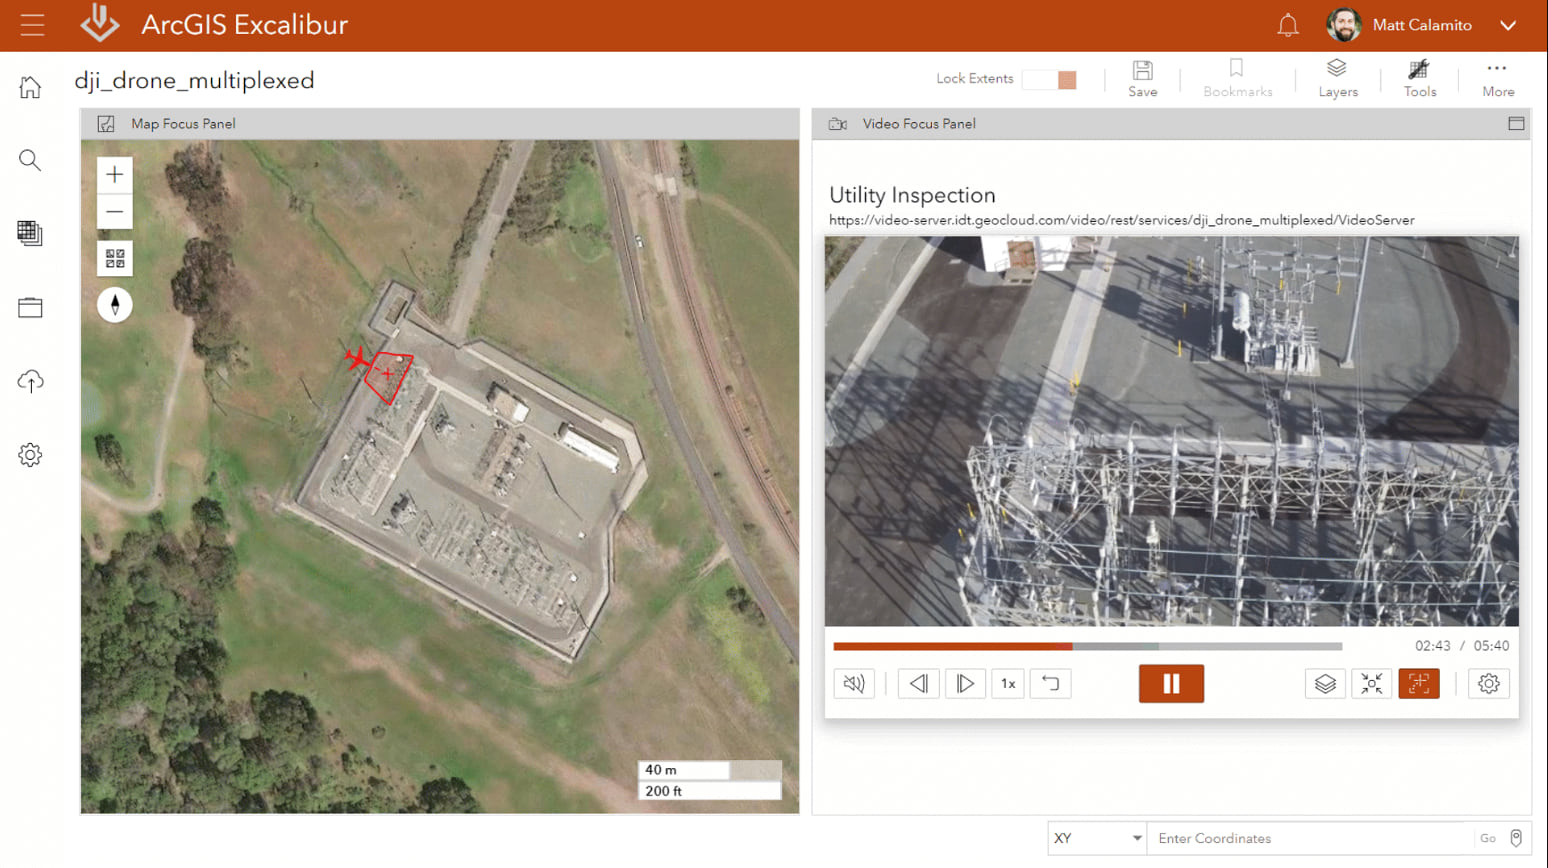This screenshot has width=1548, height=868.
Task: Step forward one video frame
Action: point(965,684)
